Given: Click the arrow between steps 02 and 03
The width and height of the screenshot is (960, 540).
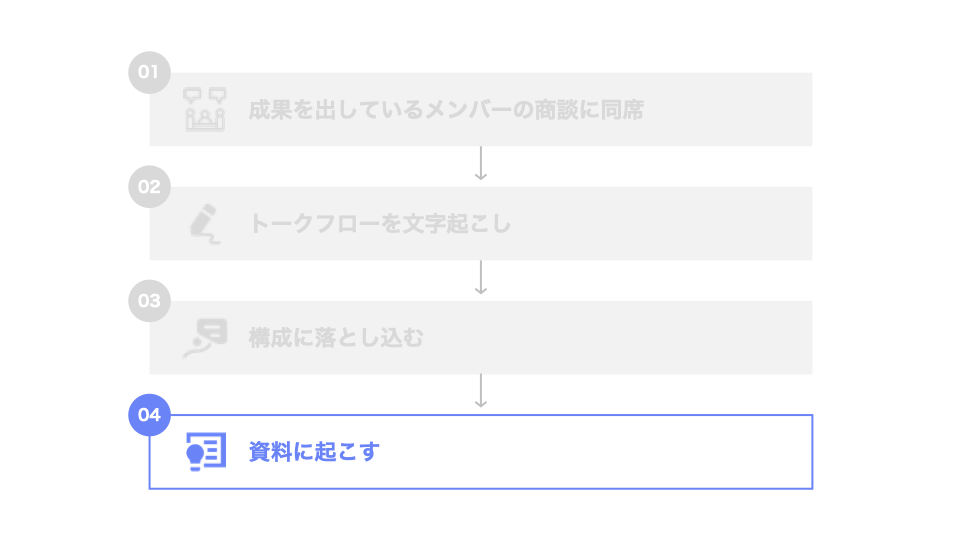Looking at the screenshot, I should coord(481,278).
